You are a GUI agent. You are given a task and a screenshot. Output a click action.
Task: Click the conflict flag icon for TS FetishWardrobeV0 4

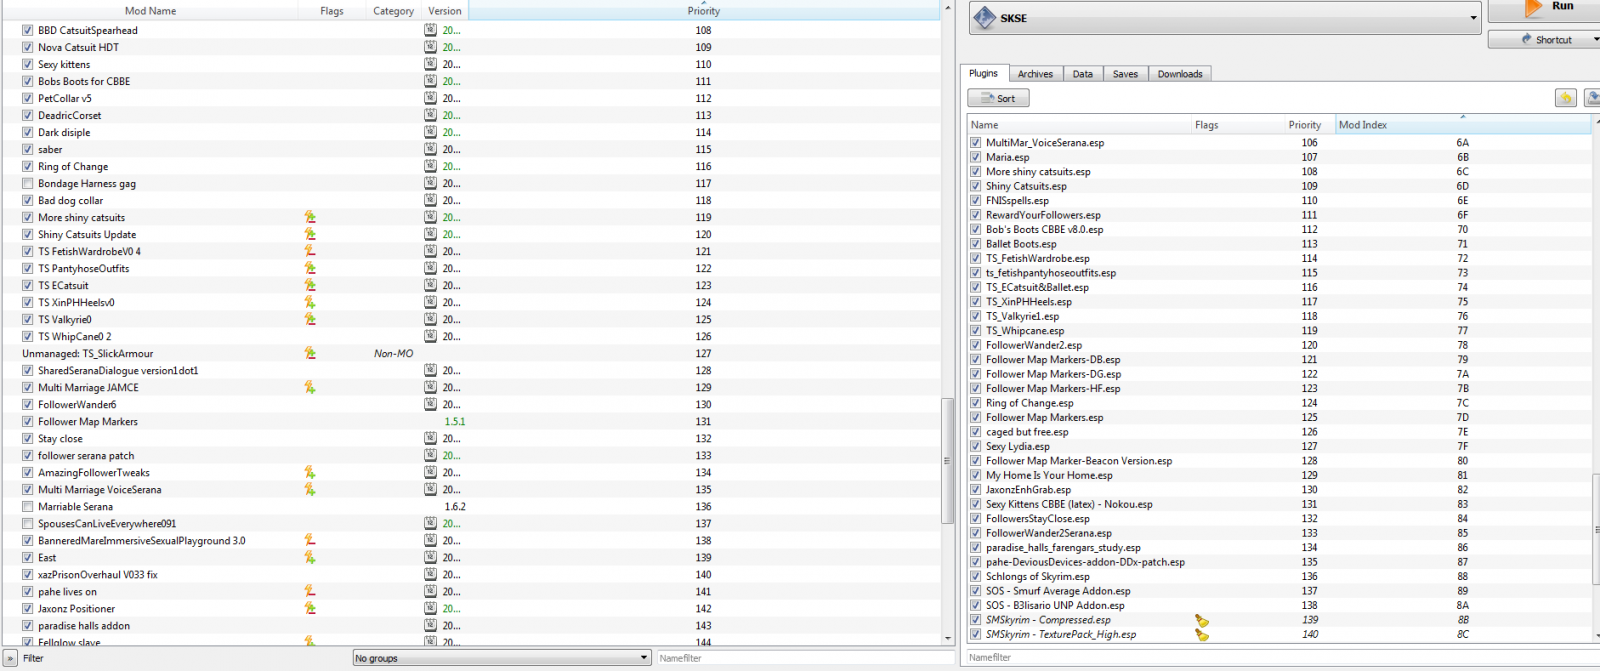point(310,251)
